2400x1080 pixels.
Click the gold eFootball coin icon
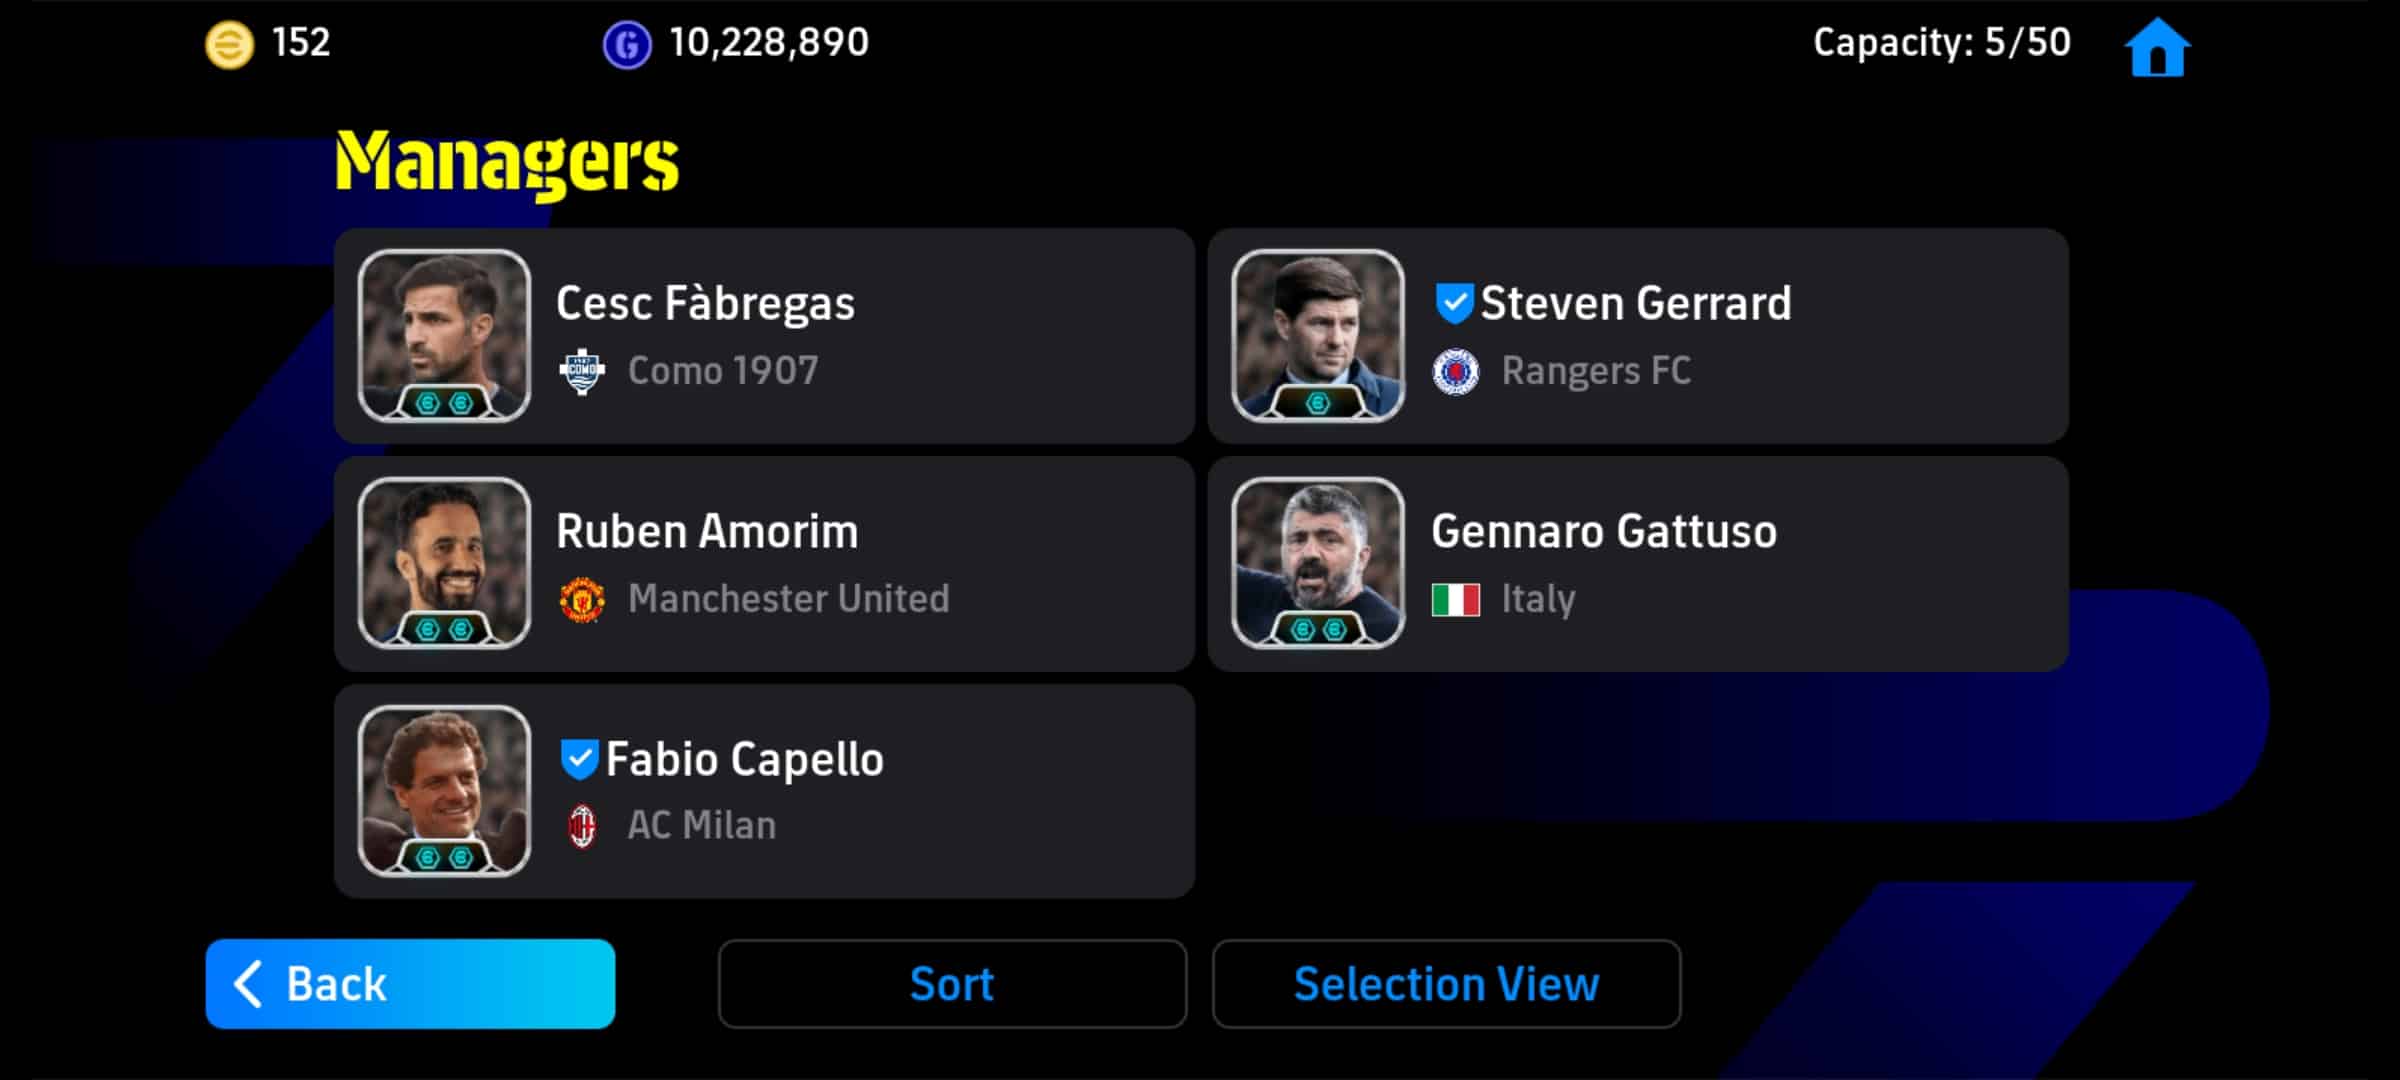coord(229,45)
